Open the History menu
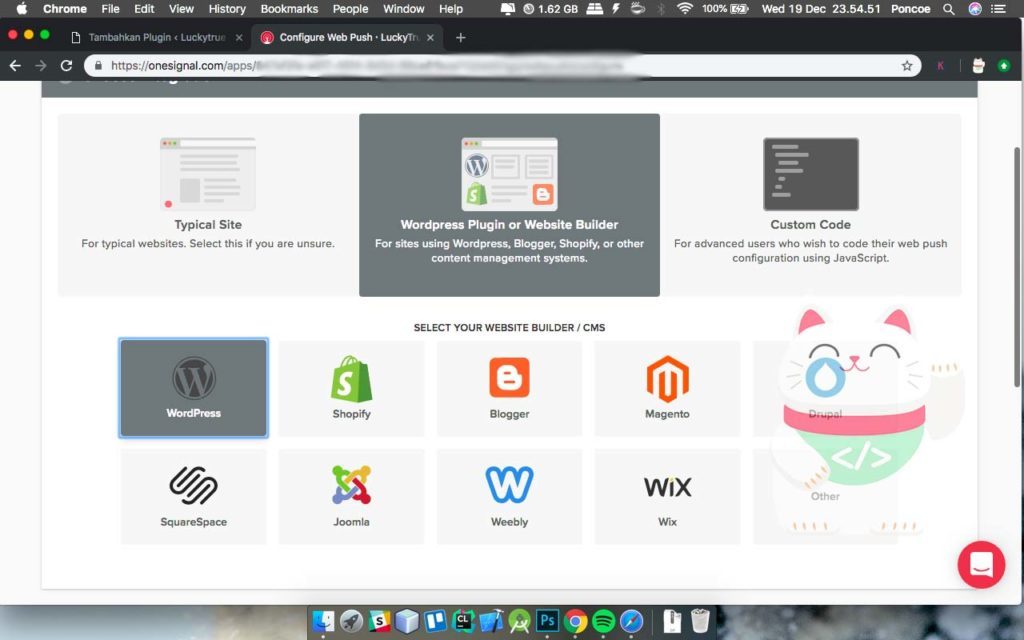The image size is (1024, 640). tap(227, 8)
